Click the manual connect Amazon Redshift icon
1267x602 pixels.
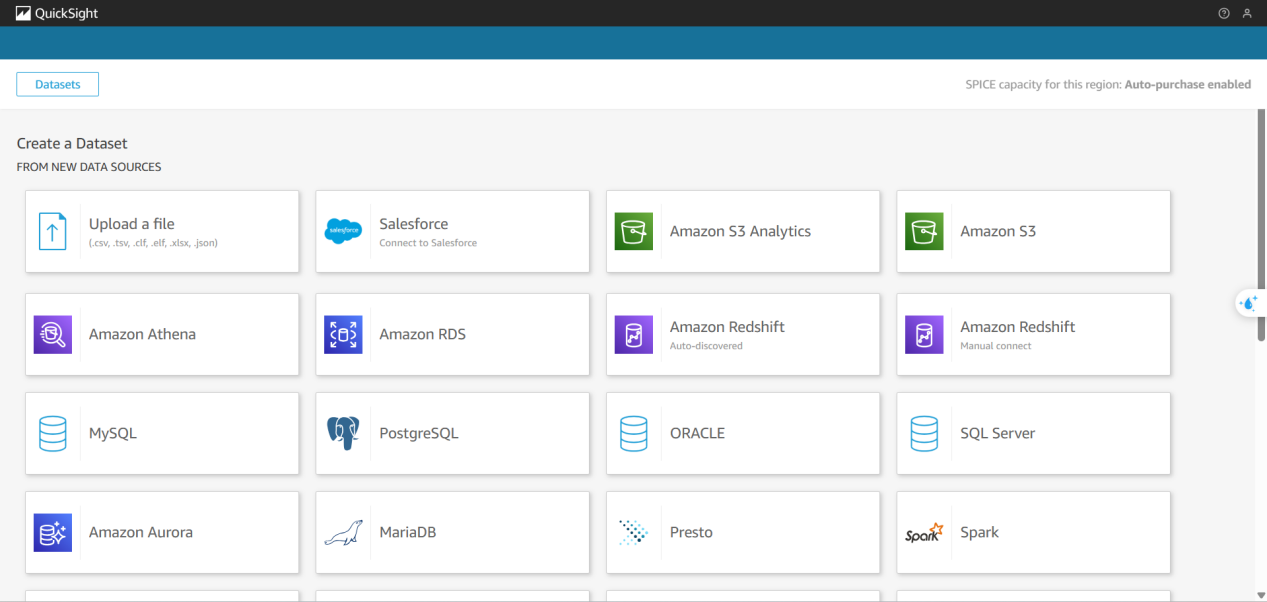click(x=924, y=334)
